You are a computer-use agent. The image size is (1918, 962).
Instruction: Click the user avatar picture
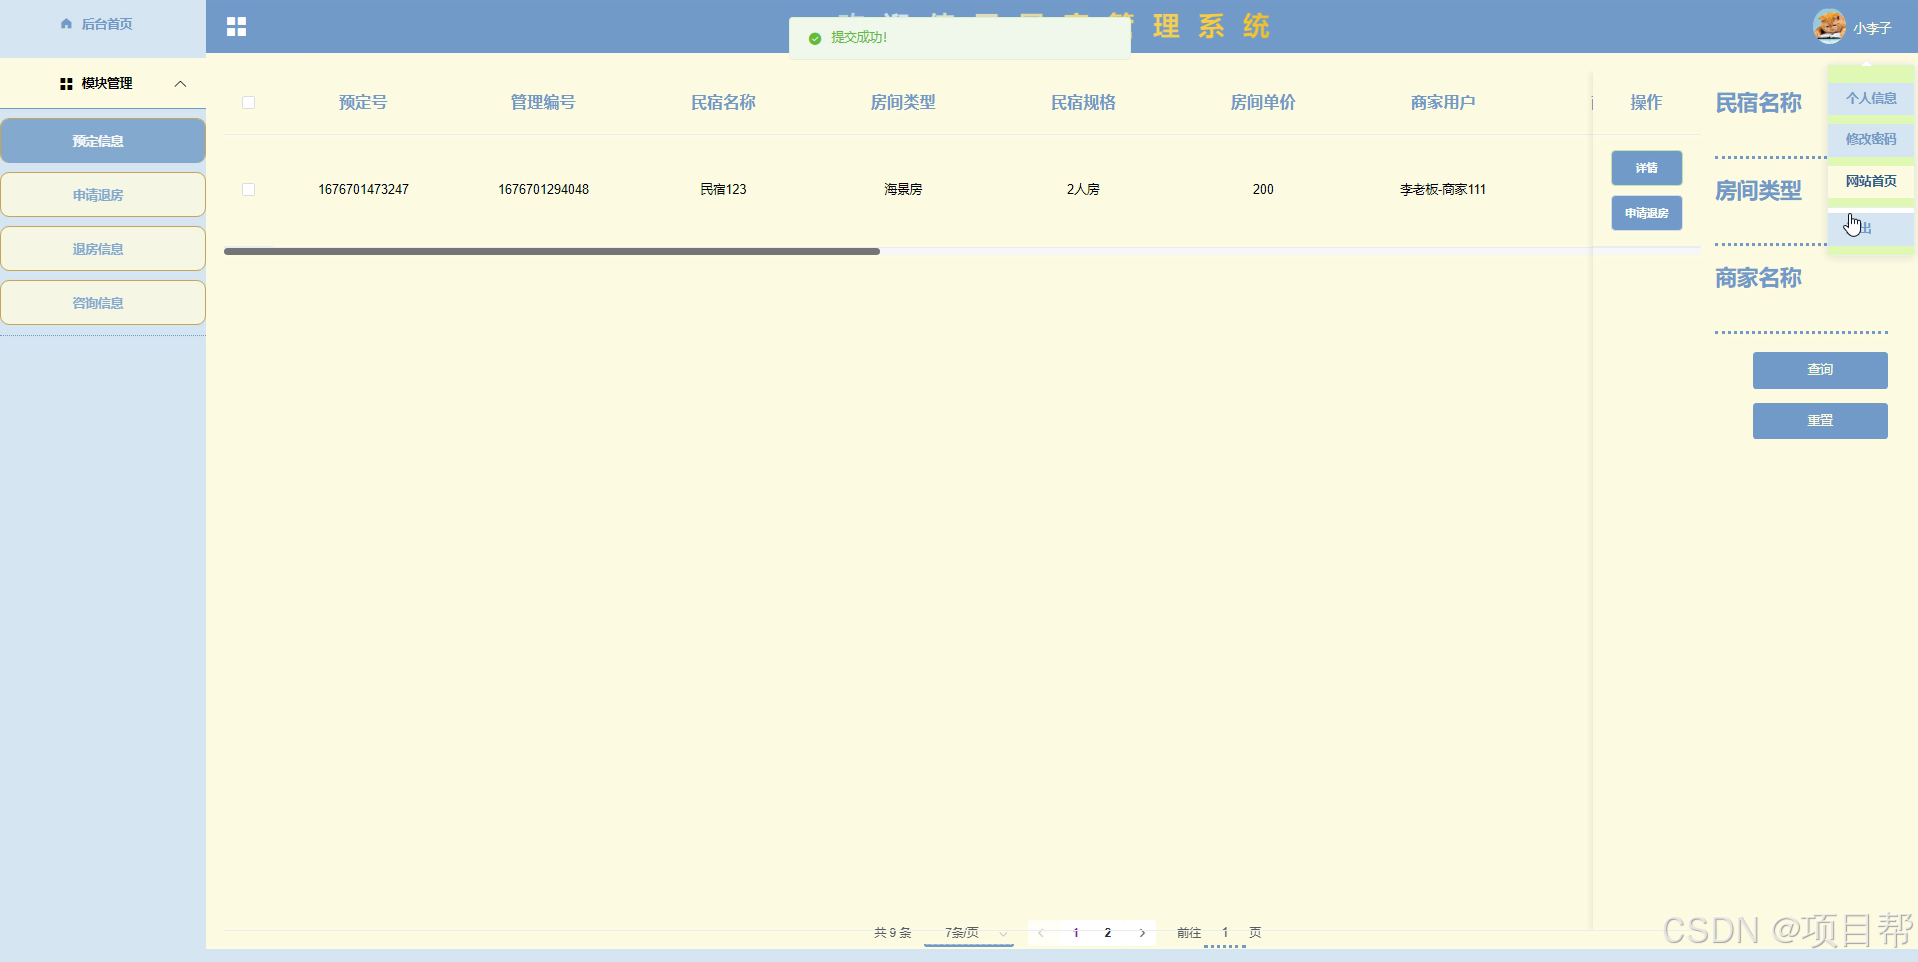click(1829, 26)
